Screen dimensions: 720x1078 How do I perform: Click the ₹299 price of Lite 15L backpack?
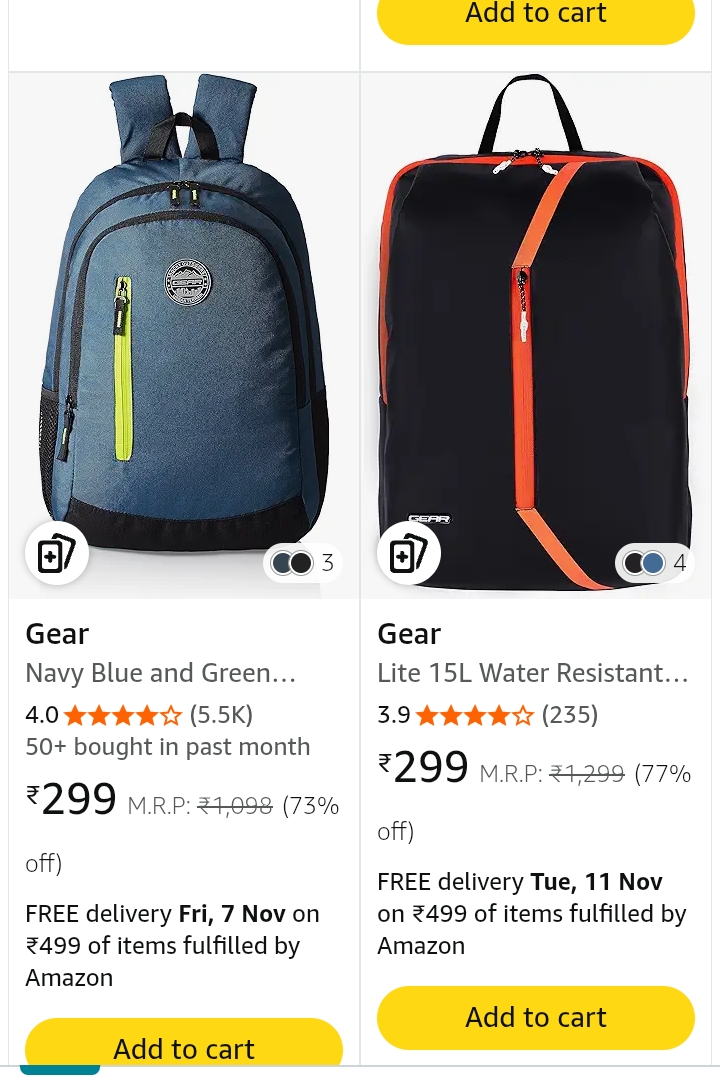(x=423, y=767)
